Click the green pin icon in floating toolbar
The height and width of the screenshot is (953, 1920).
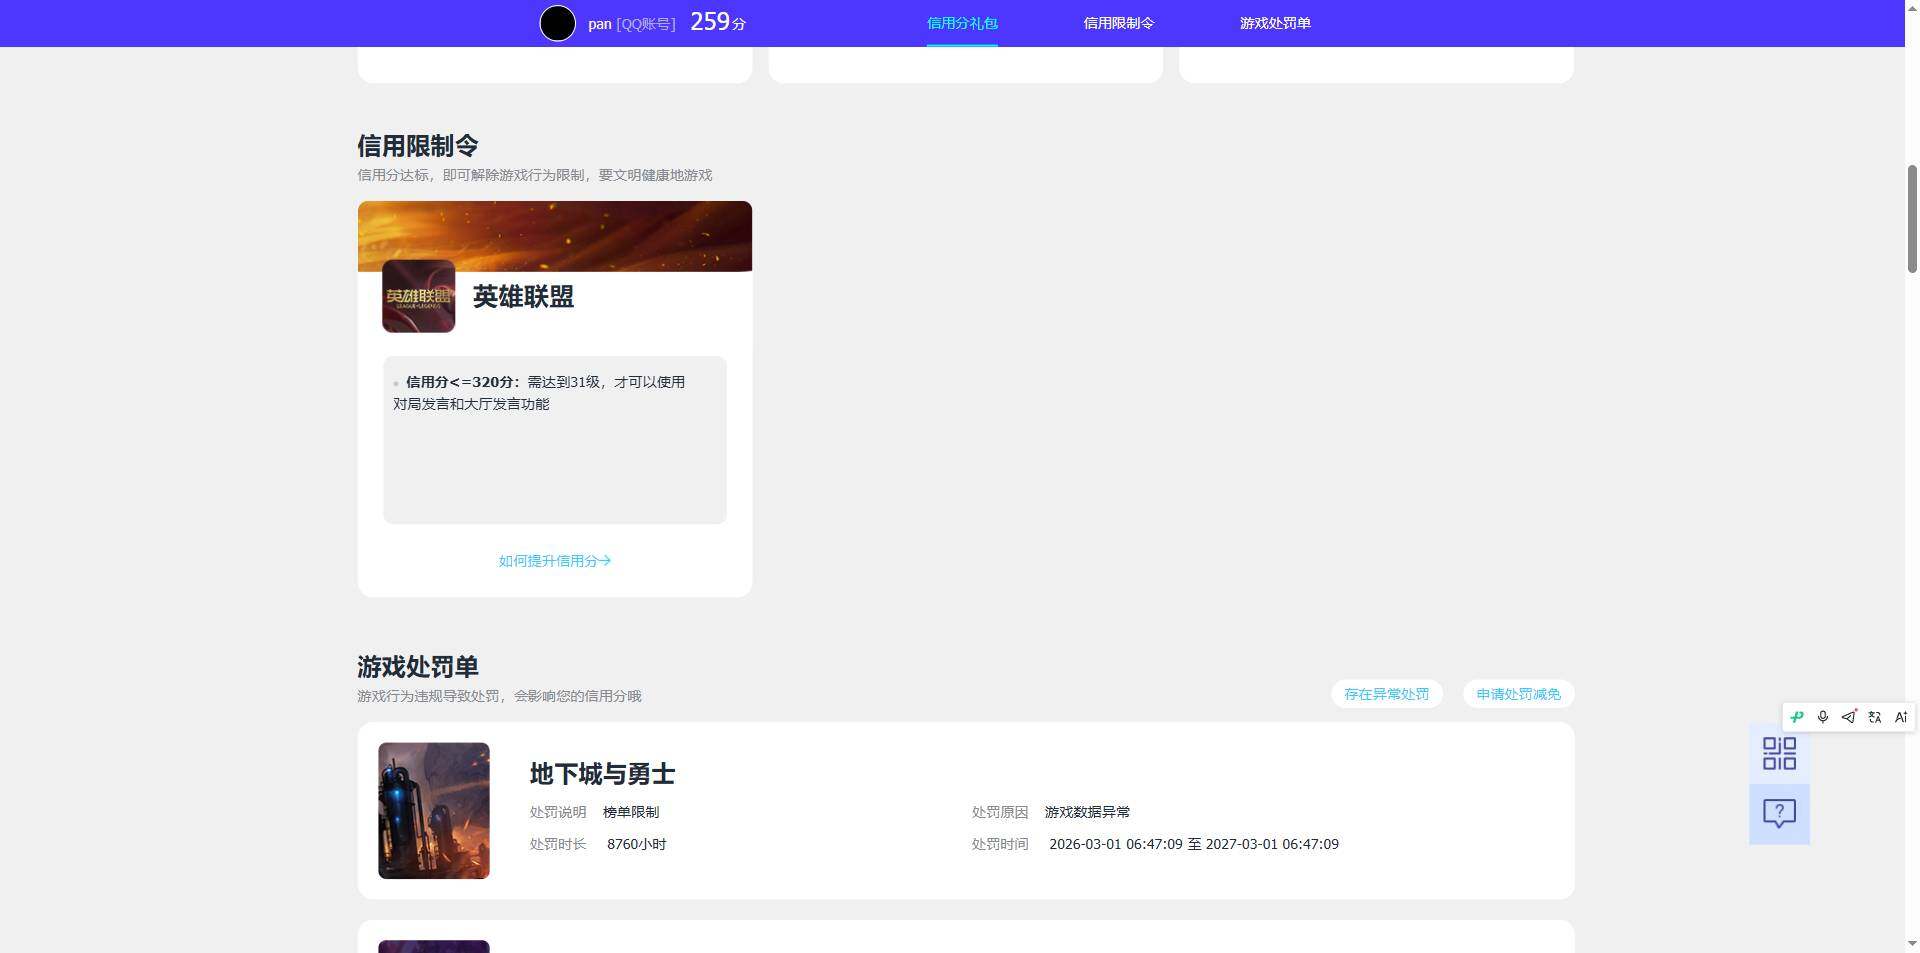(x=1797, y=717)
